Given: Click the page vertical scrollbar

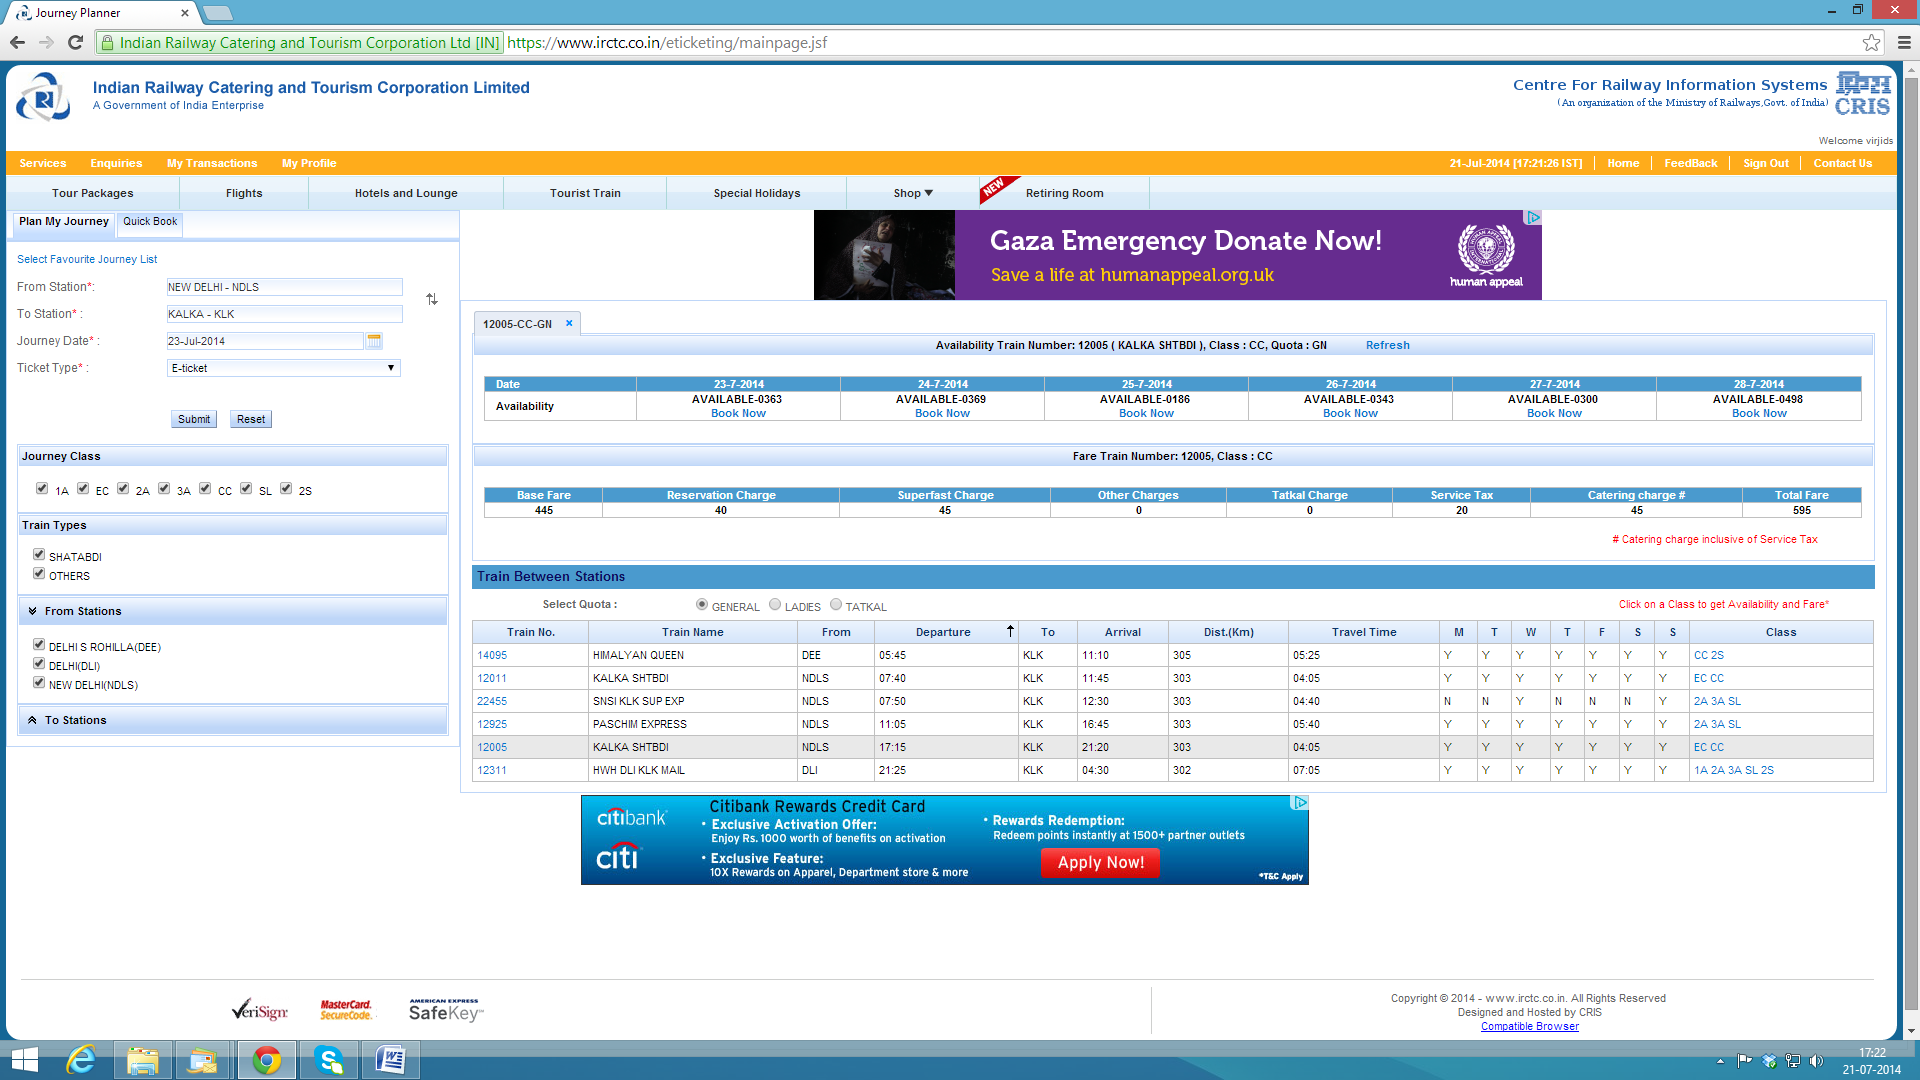Looking at the screenshot, I should [x=1911, y=545].
